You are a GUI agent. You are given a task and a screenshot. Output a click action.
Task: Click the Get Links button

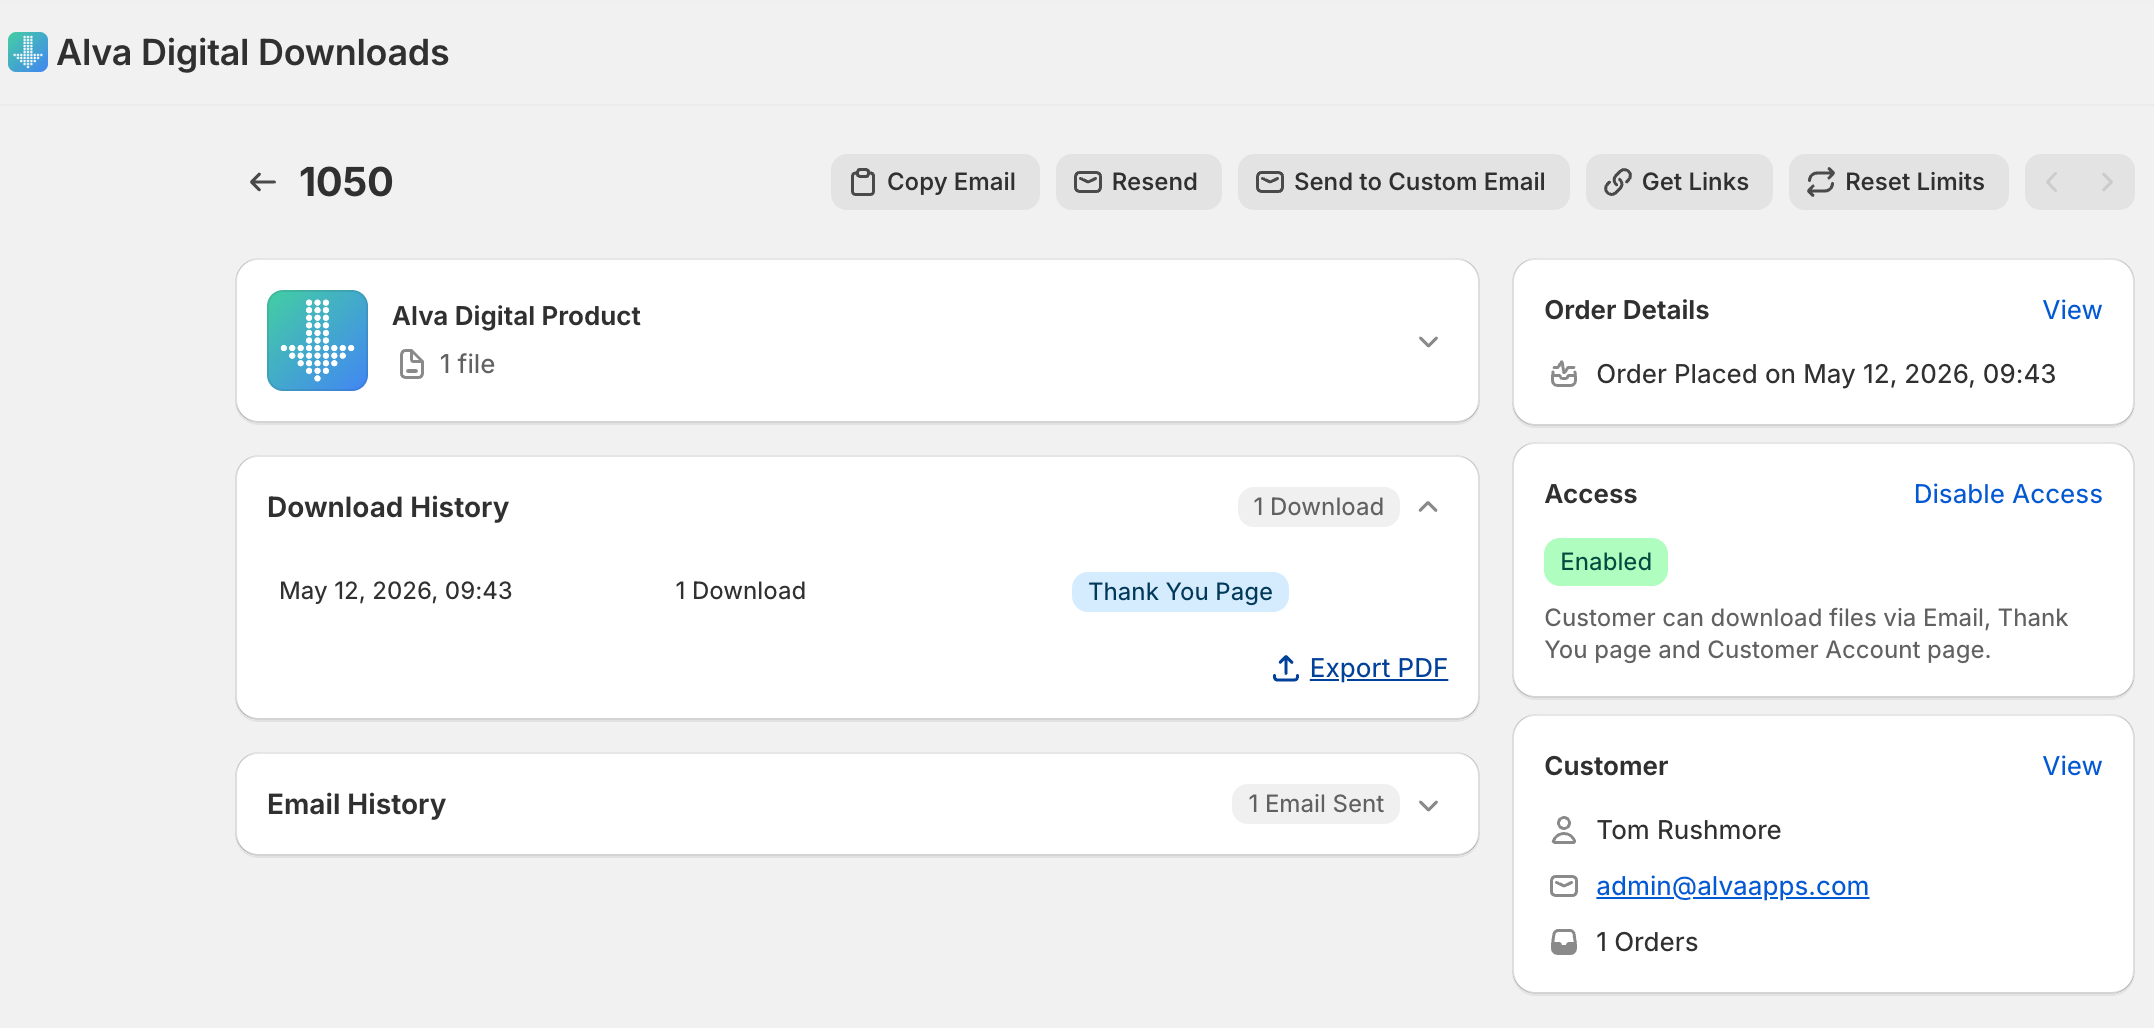click(x=1679, y=182)
